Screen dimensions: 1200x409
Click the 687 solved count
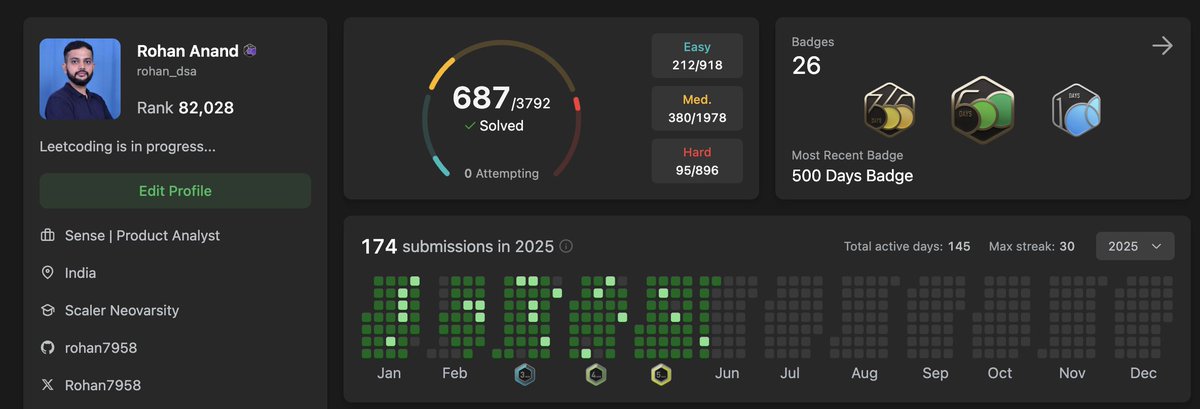pyautogui.click(x=481, y=98)
